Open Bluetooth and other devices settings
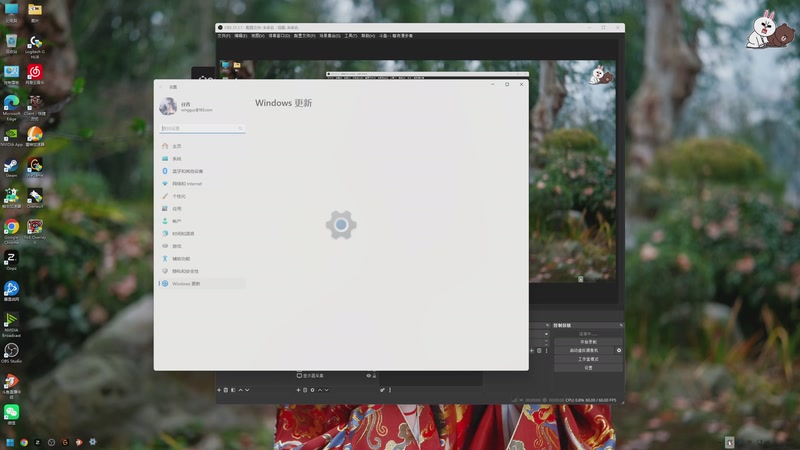Image resolution: width=800 pixels, height=450 pixels. [x=202, y=171]
